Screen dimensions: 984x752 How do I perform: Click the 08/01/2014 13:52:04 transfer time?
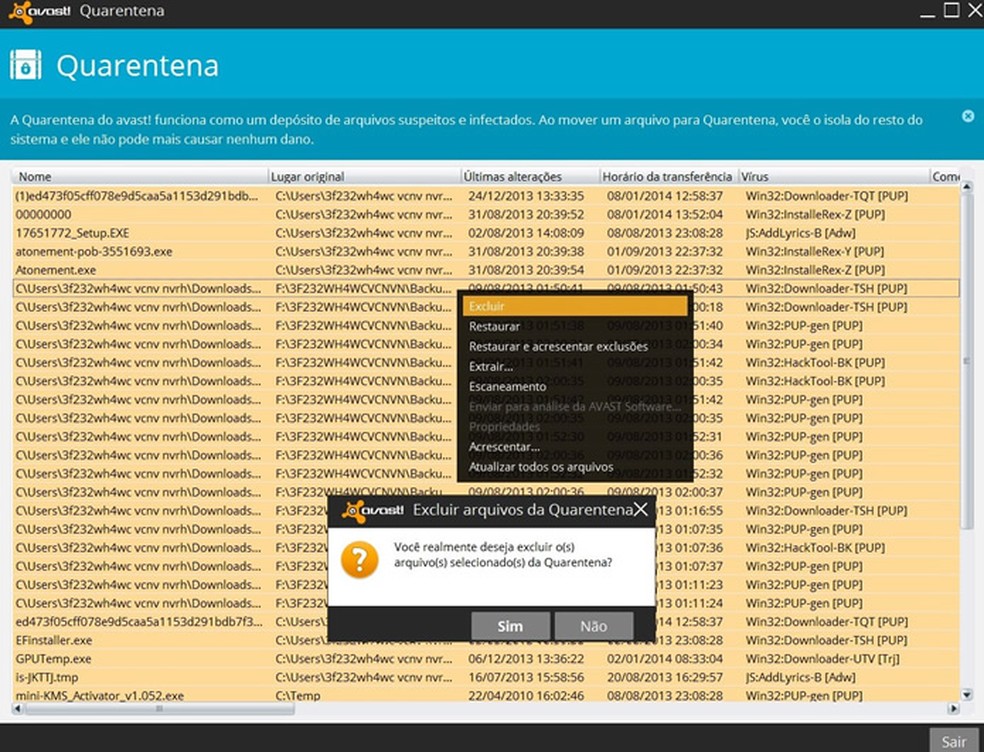click(665, 214)
